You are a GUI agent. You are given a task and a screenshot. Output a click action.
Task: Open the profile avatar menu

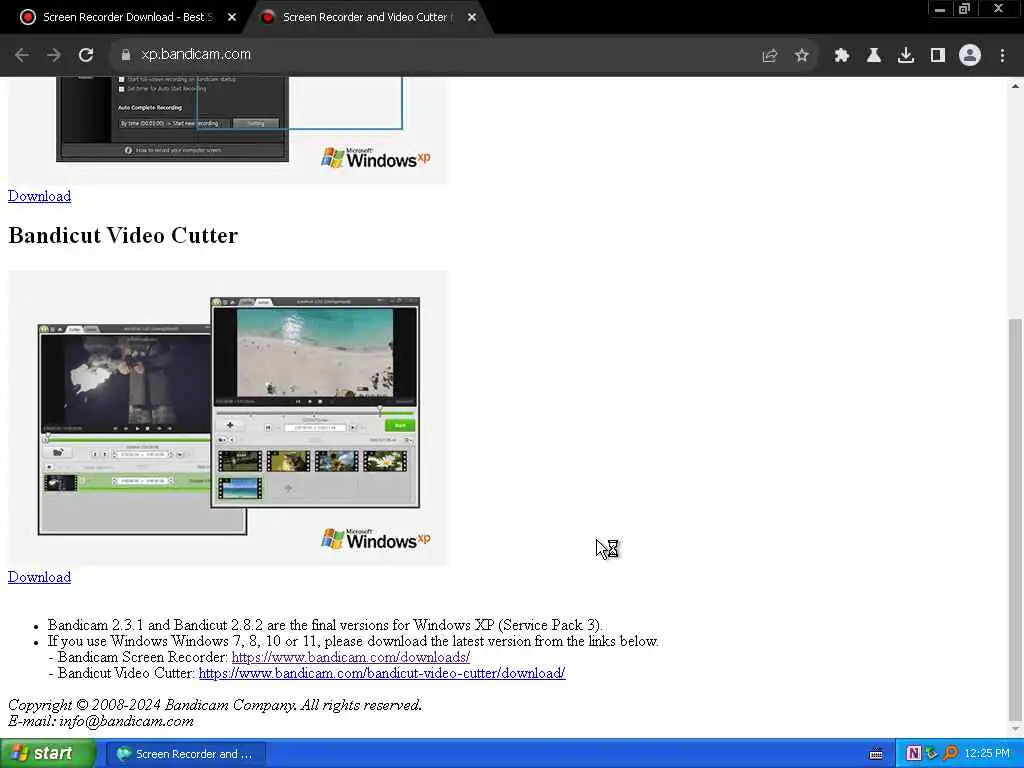tap(970, 56)
